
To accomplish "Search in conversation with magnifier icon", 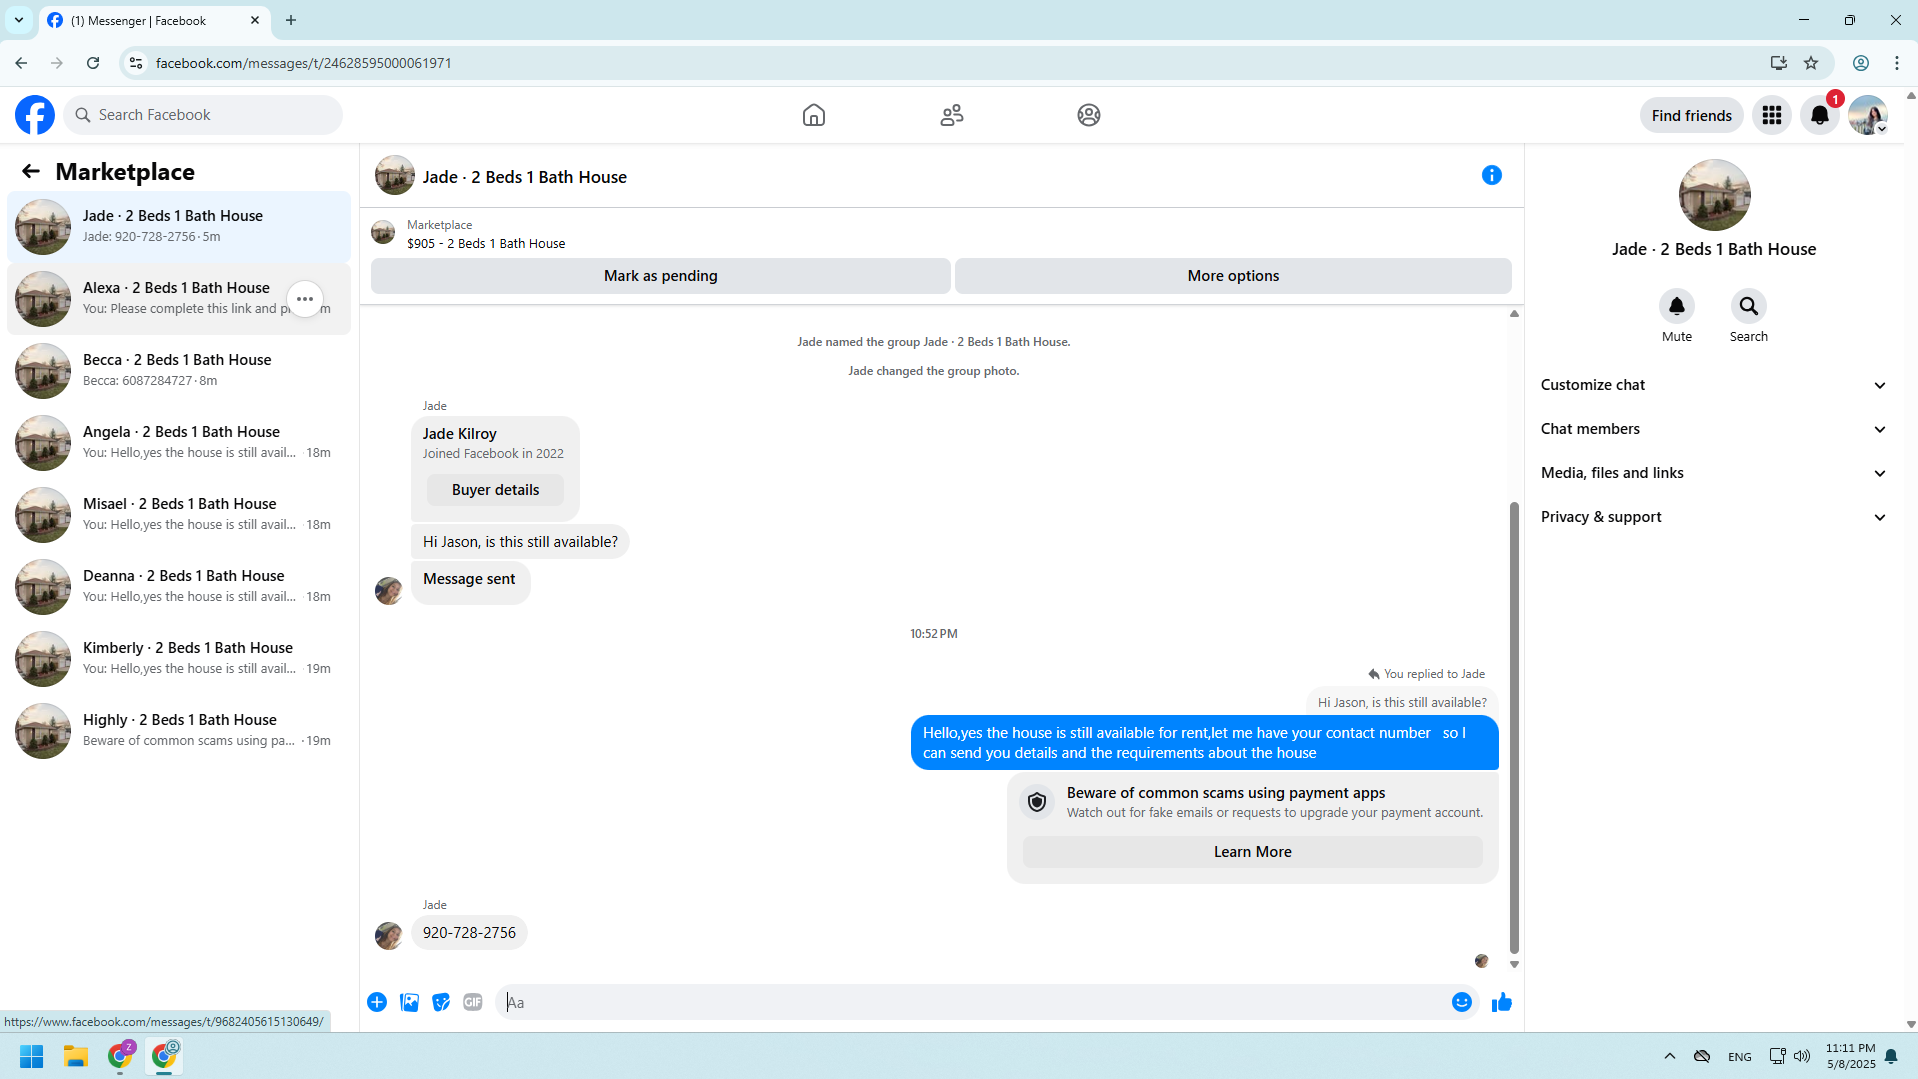I will click(x=1749, y=306).
